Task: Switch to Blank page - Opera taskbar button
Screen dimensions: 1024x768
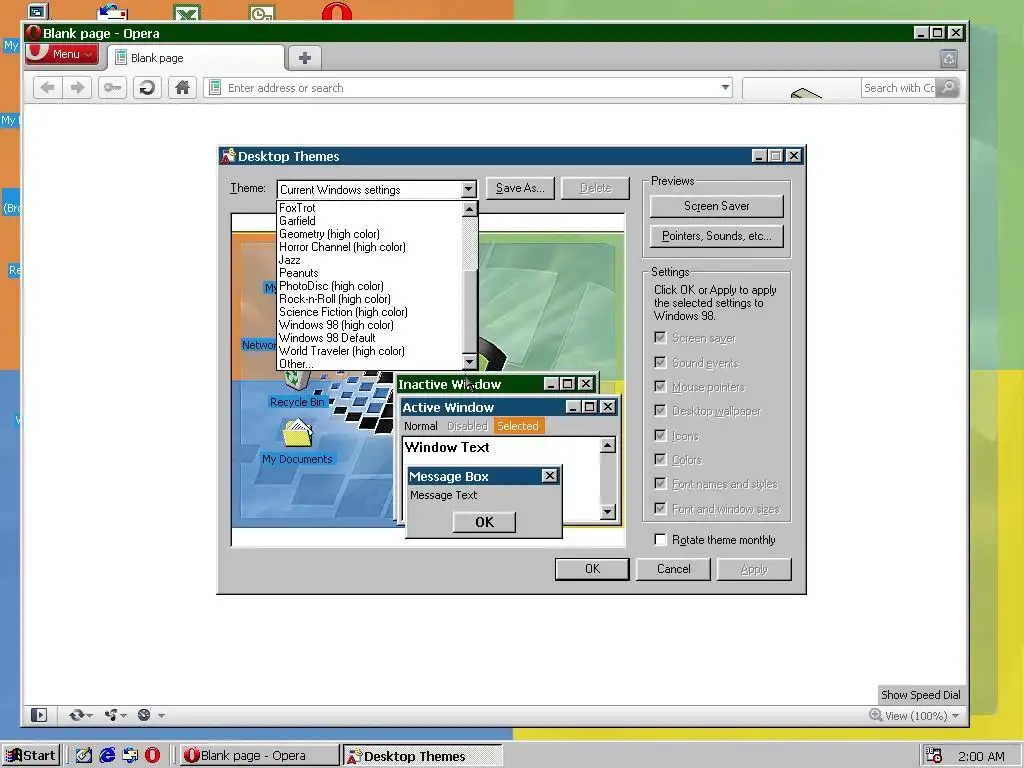Action: click(259, 756)
